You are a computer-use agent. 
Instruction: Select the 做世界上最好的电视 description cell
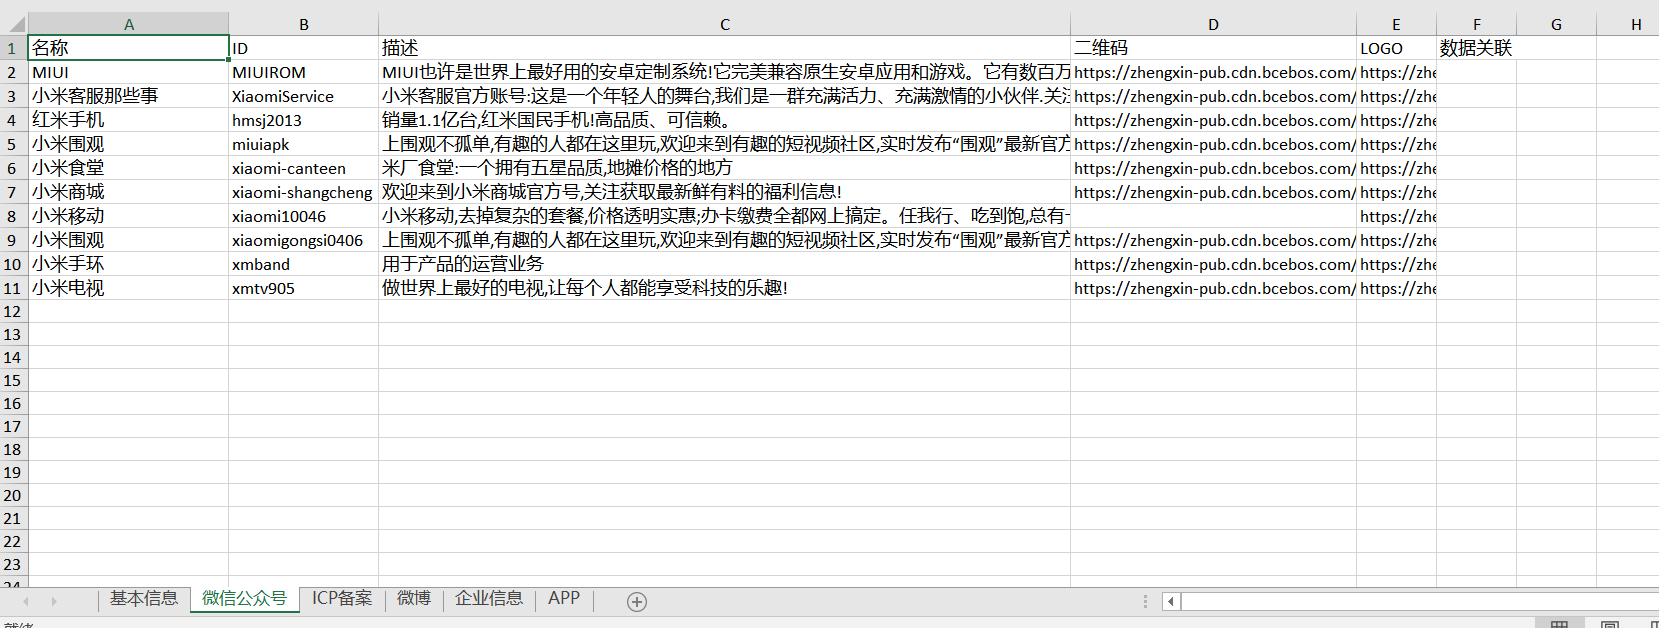[725, 288]
